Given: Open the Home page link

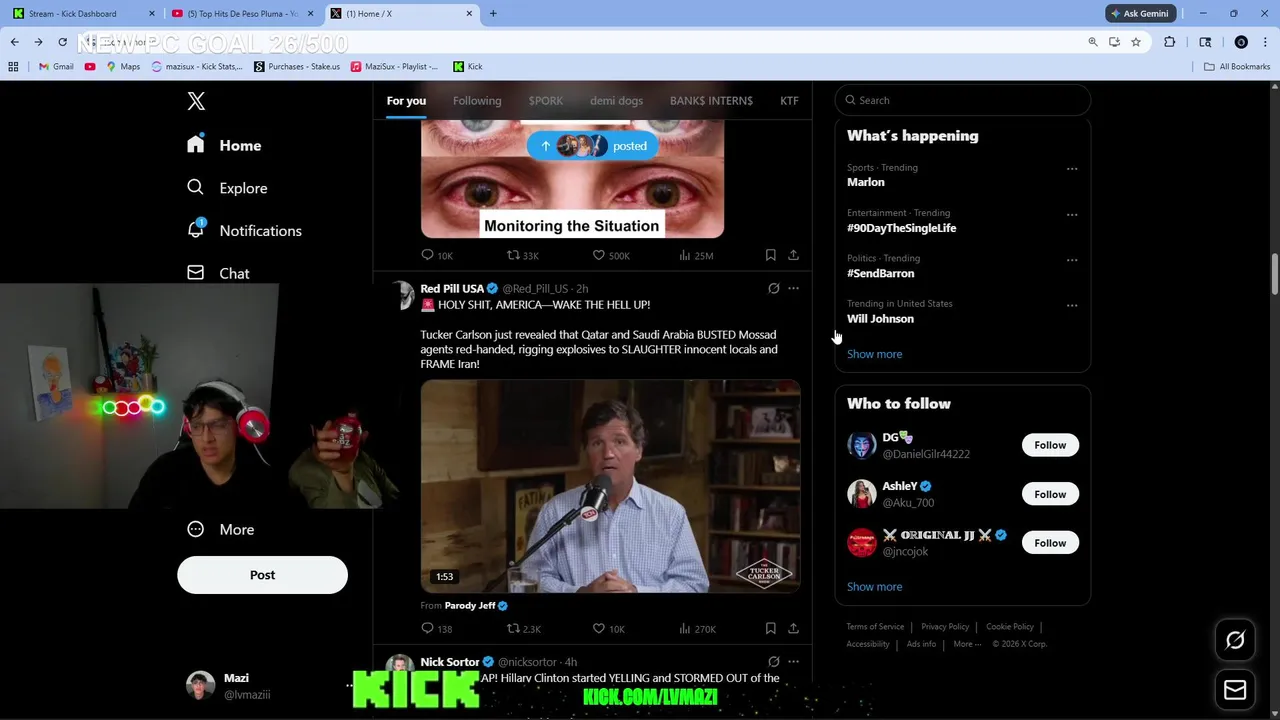Looking at the screenshot, I should [224, 145].
